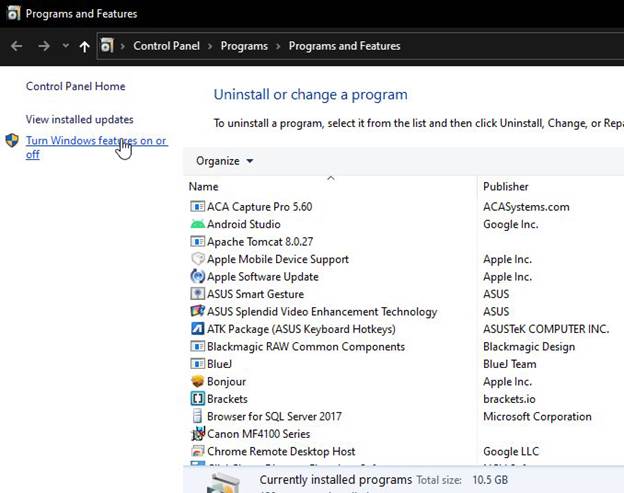The width and height of the screenshot is (624, 493).
Task: Sort the list by the Name column
Action: tap(203, 187)
